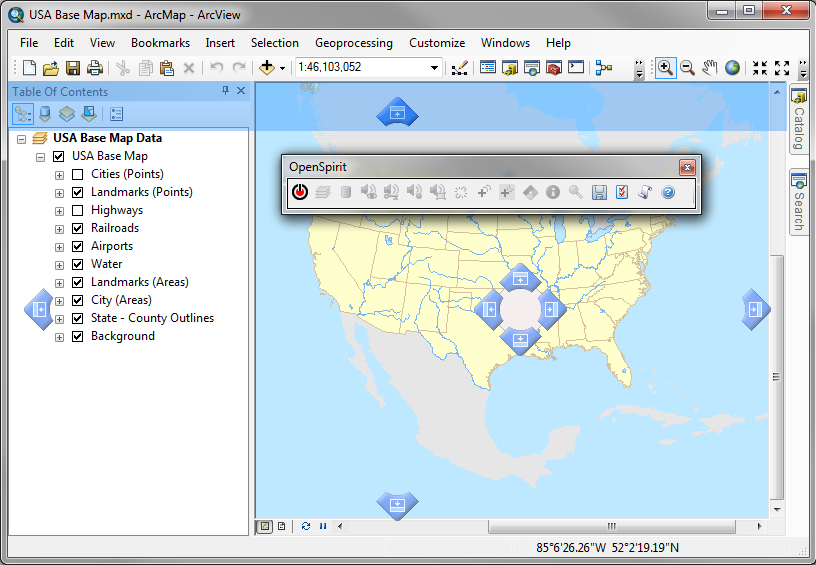The height and width of the screenshot is (565, 816).
Task: Open a map document with folder icon
Action: coord(50,68)
